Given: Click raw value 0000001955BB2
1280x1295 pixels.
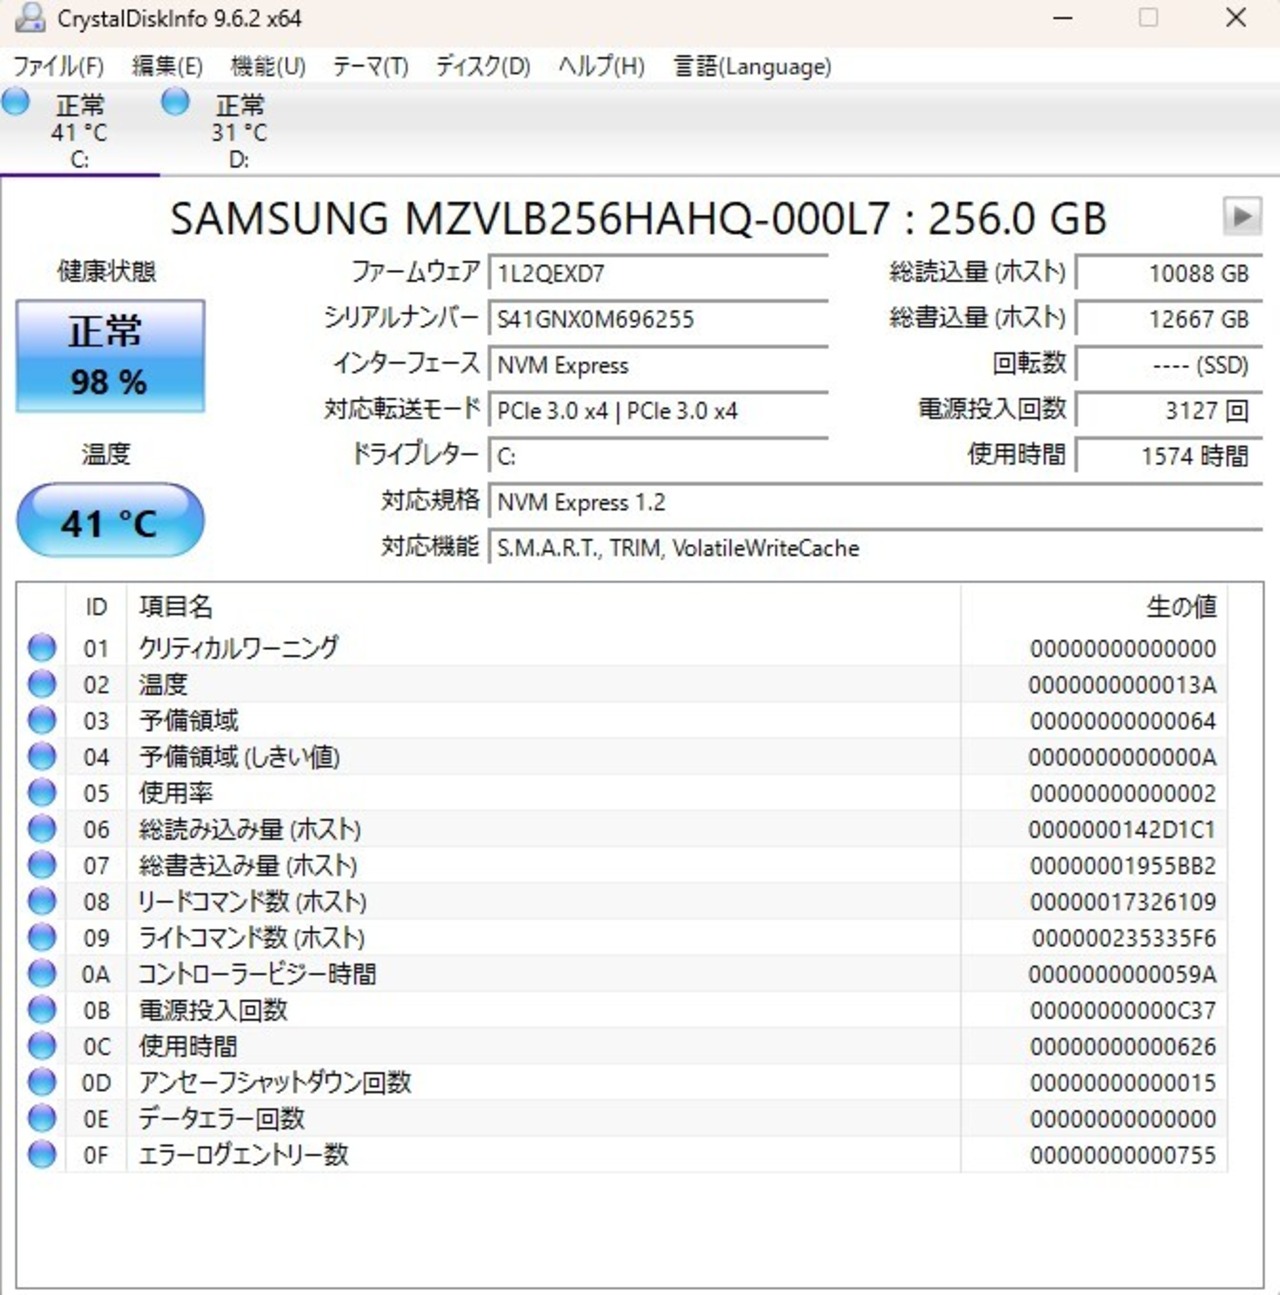Looking at the screenshot, I should pos(1123,865).
